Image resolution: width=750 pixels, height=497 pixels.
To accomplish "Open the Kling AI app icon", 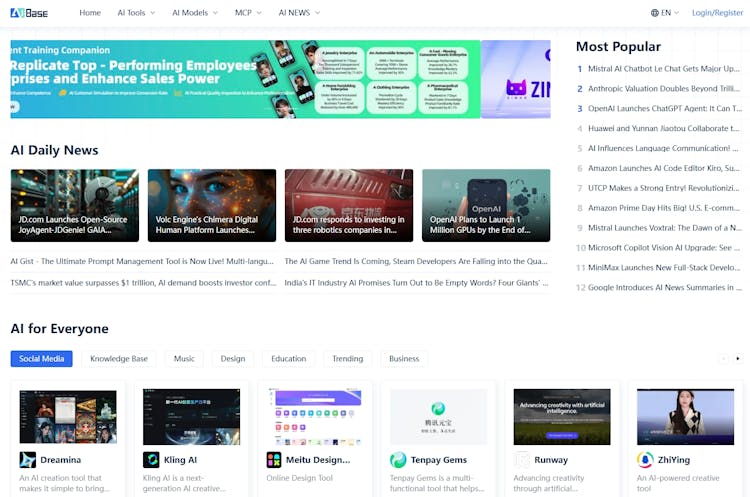I will click(151, 460).
